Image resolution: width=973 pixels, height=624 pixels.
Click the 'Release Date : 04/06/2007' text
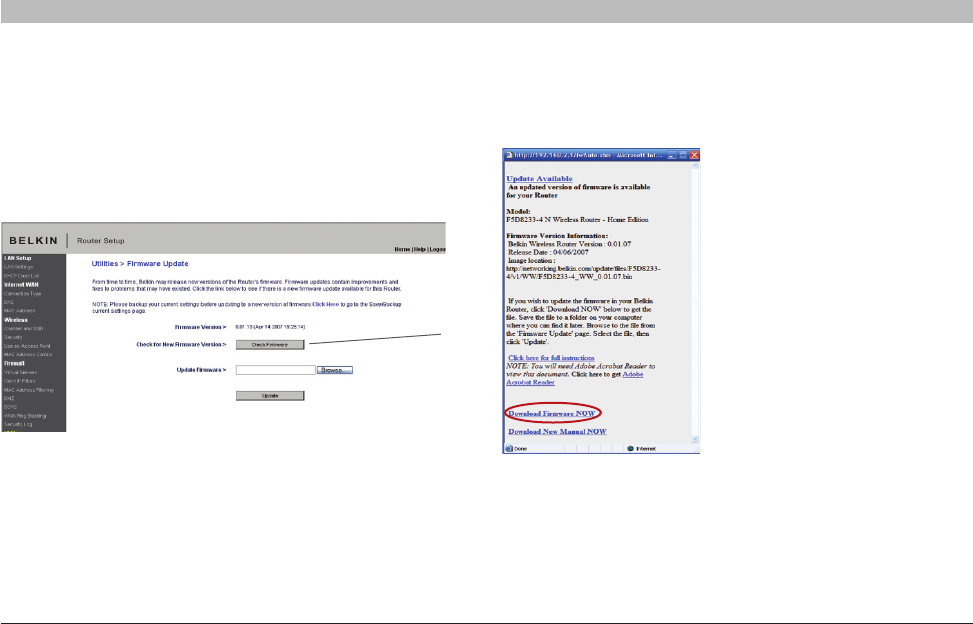[548, 252]
